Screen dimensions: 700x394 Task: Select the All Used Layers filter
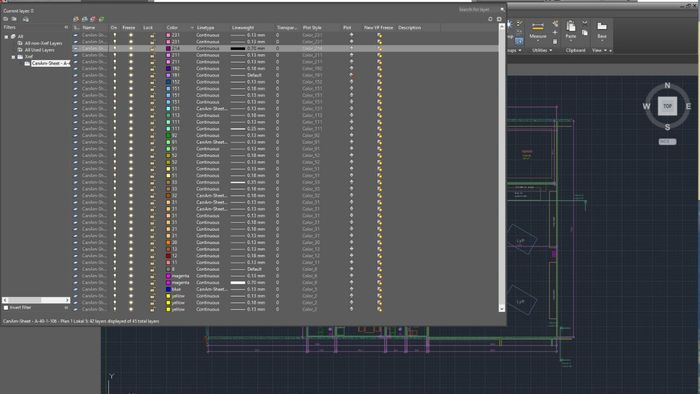(x=39, y=50)
